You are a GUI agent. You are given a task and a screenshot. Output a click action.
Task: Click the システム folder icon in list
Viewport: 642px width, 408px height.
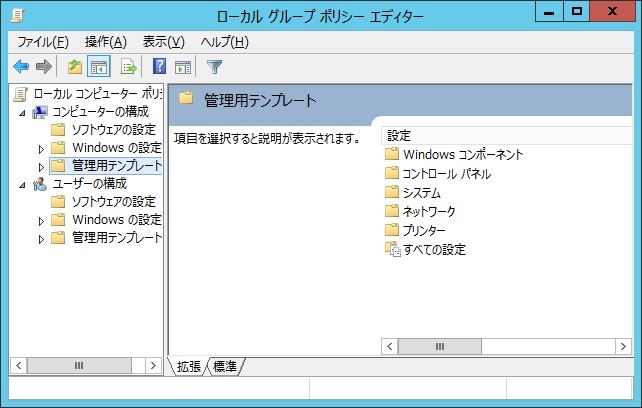392,192
